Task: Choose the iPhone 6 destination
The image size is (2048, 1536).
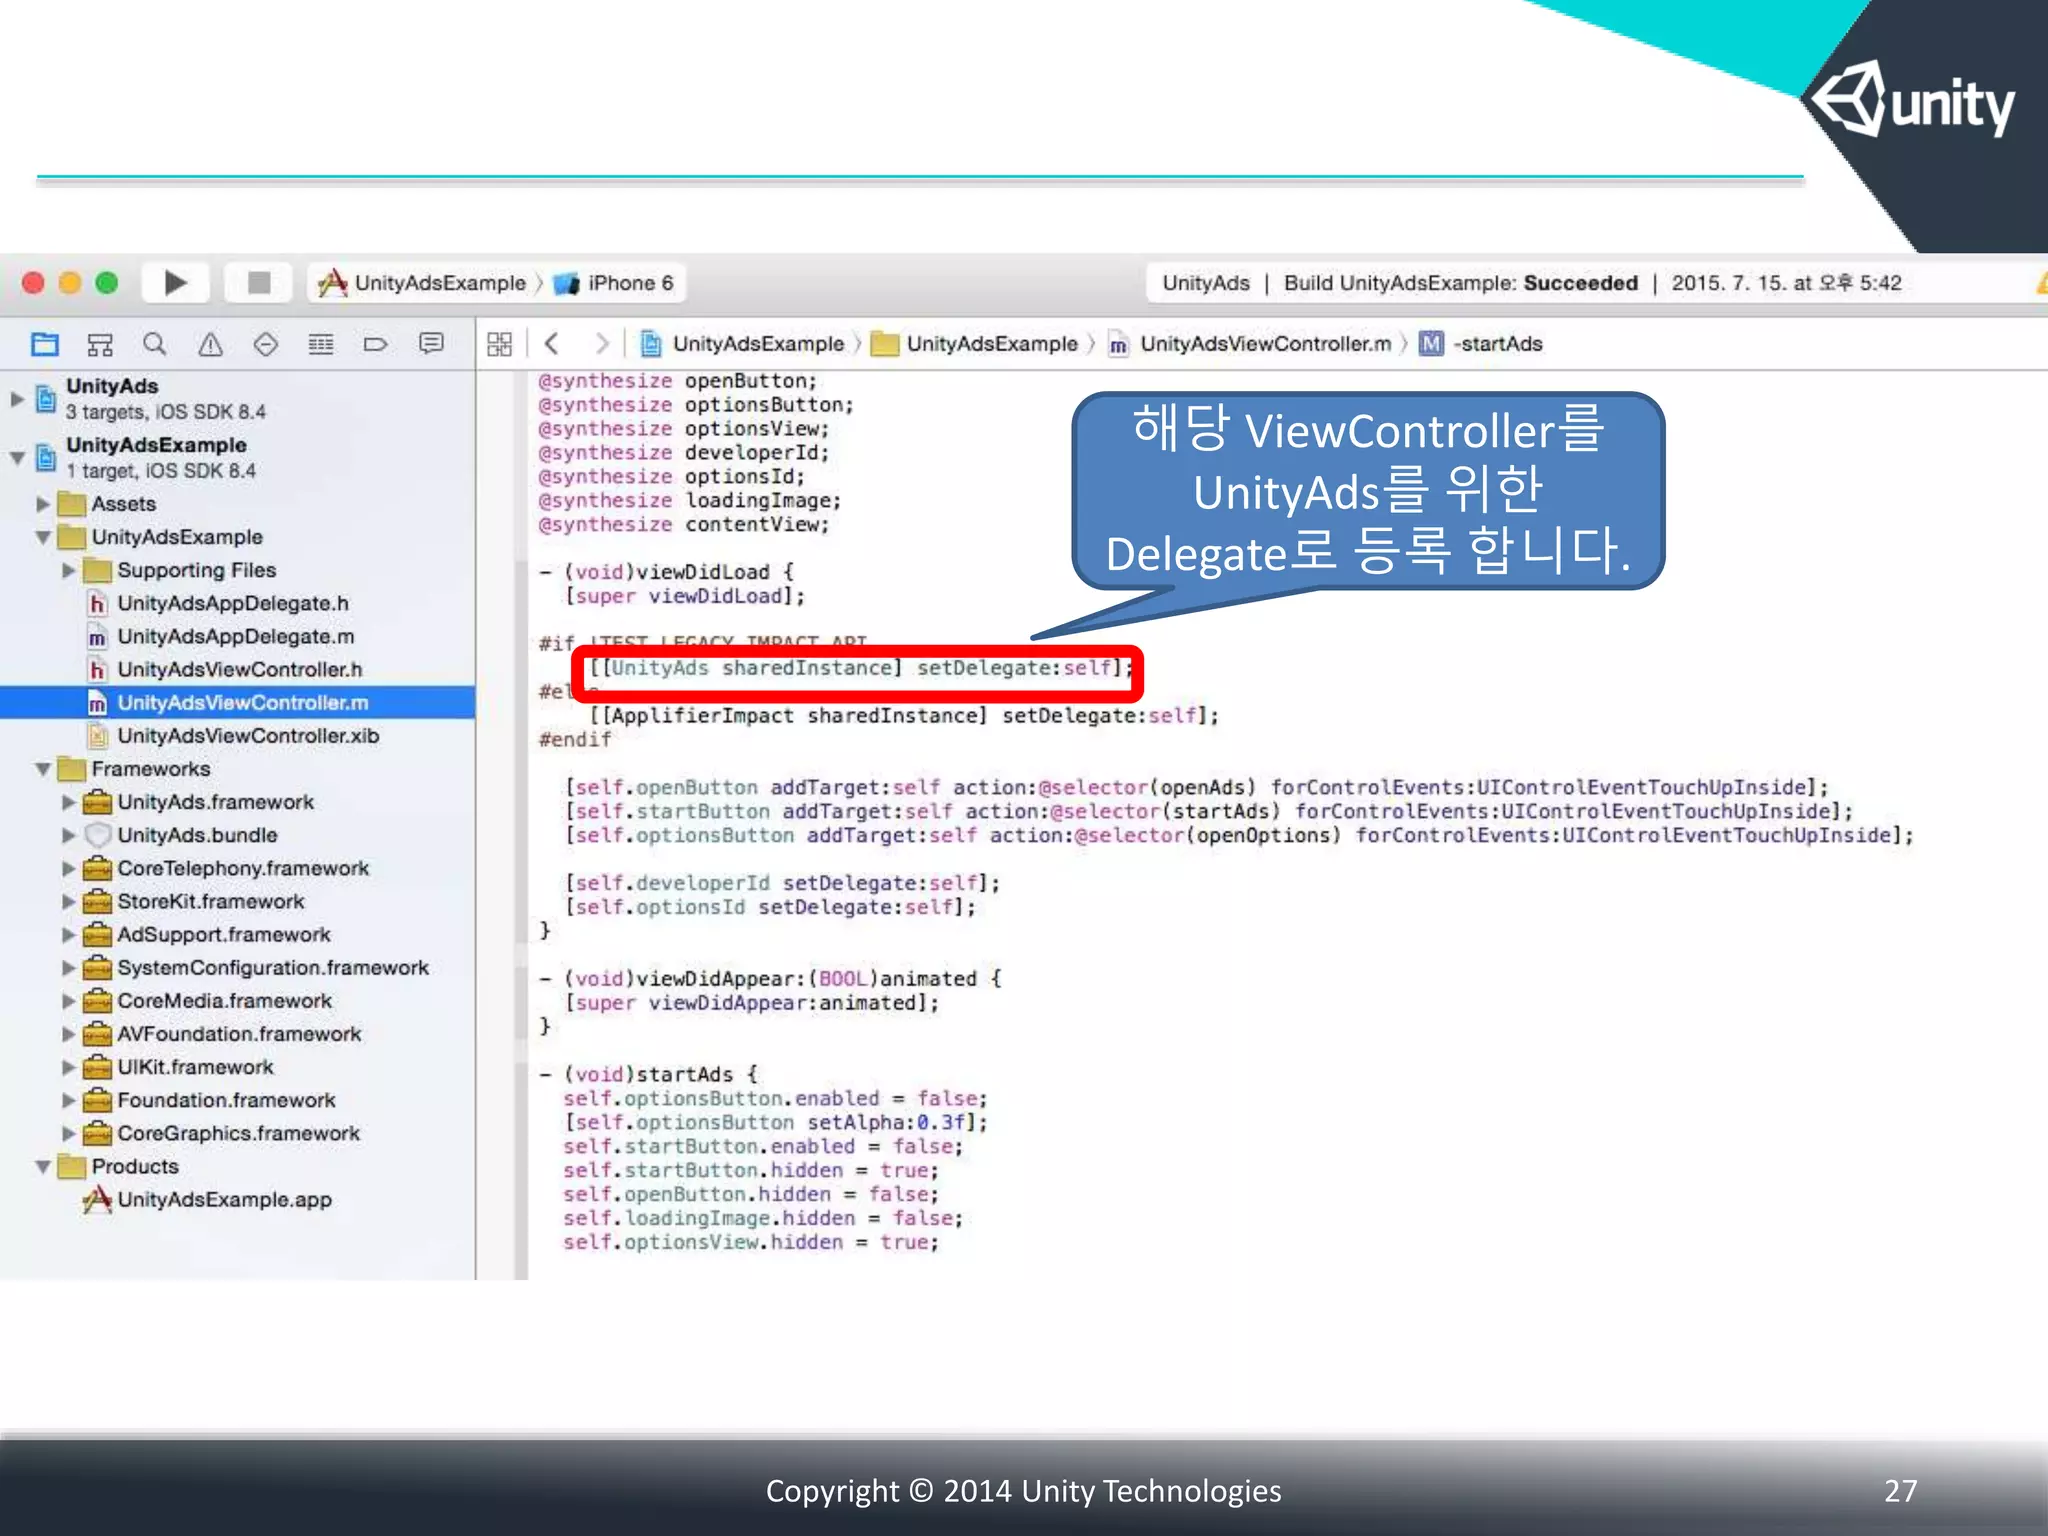Action: point(614,283)
